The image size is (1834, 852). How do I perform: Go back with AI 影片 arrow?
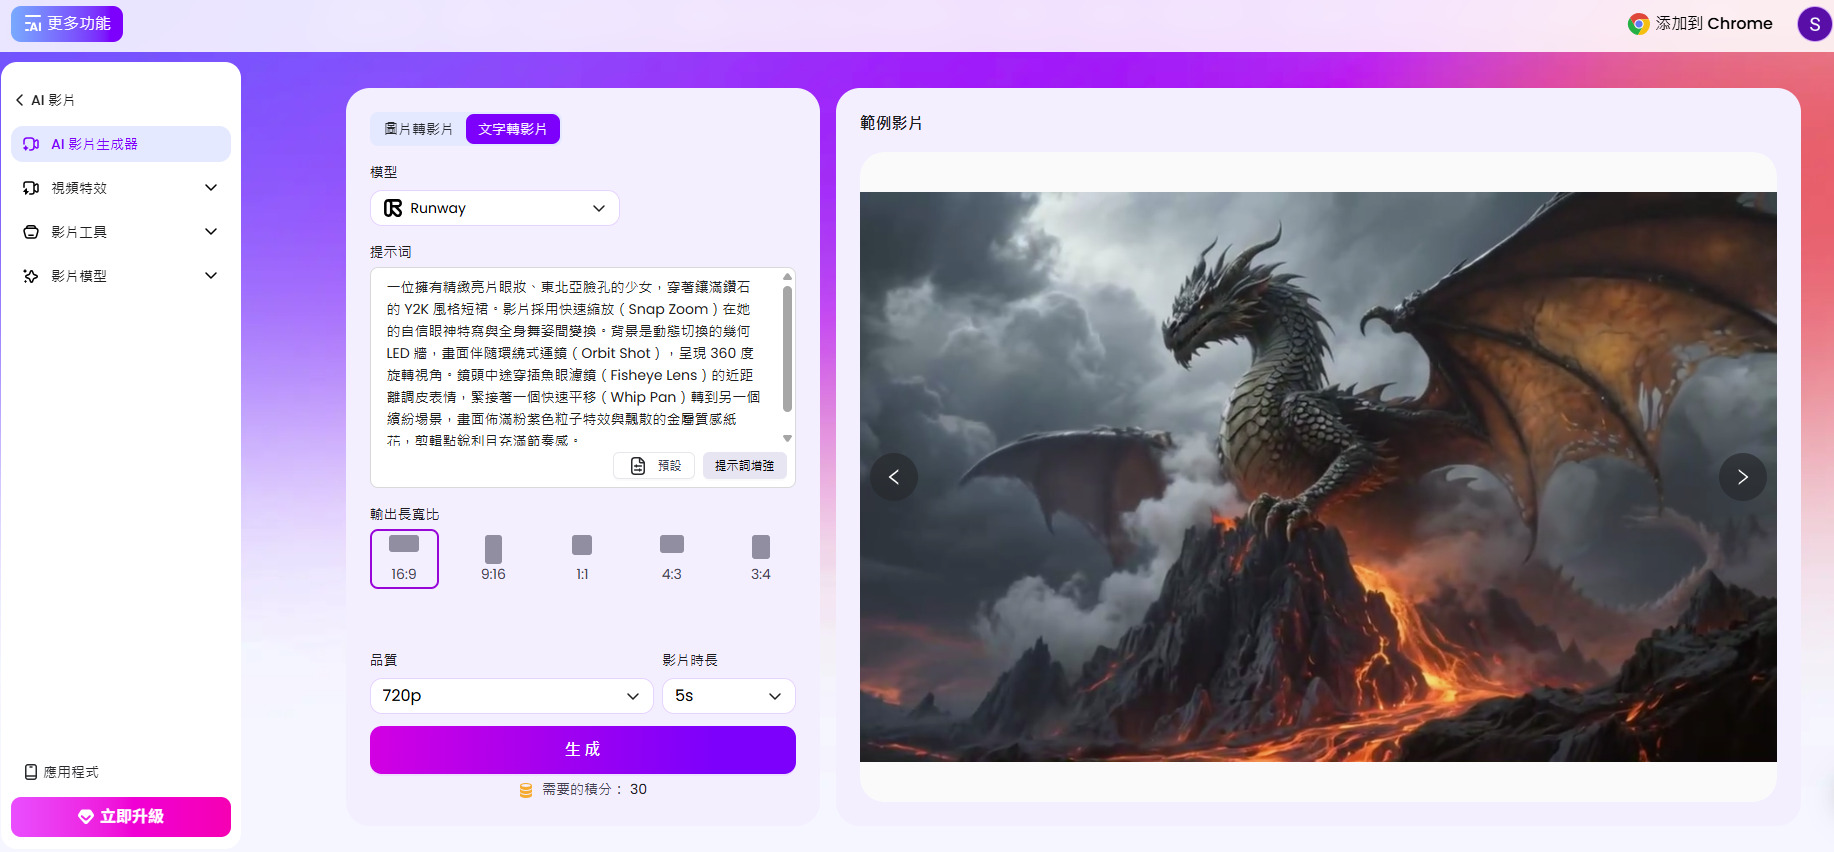coord(20,100)
